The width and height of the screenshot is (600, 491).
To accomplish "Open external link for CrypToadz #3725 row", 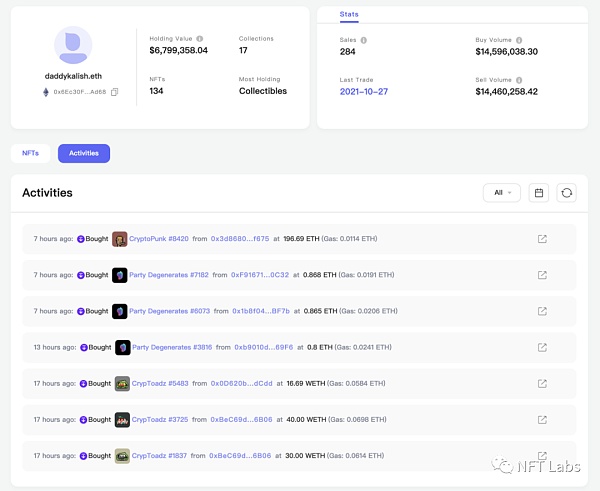I will click(542, 419).
